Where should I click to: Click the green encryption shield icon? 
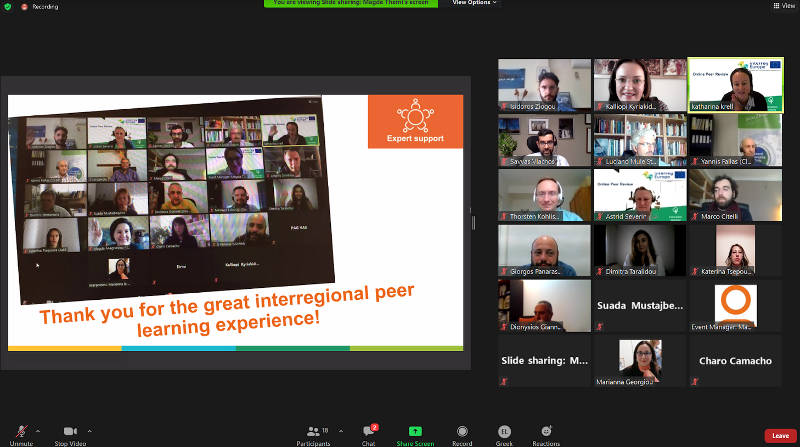coord(9,6)
